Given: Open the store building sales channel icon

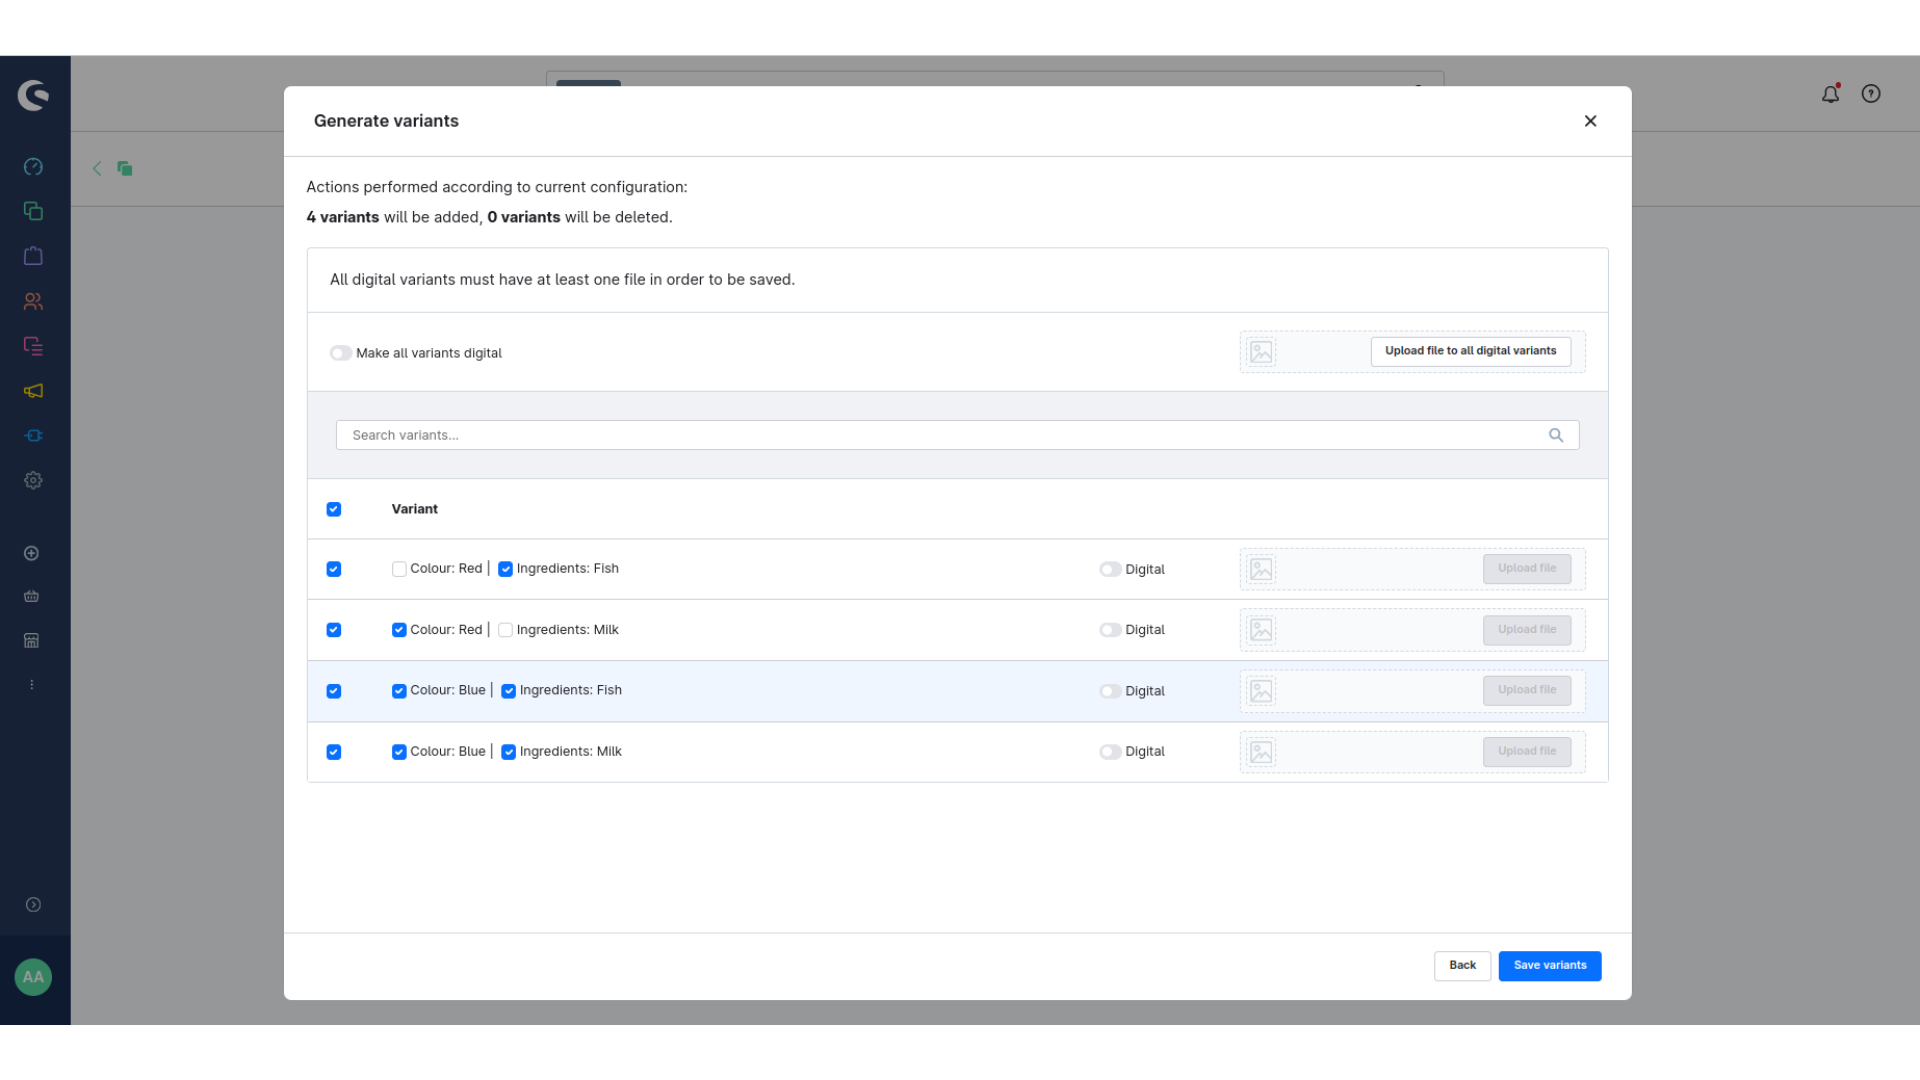Looking at the screenshot, I should tap(32, 640).
